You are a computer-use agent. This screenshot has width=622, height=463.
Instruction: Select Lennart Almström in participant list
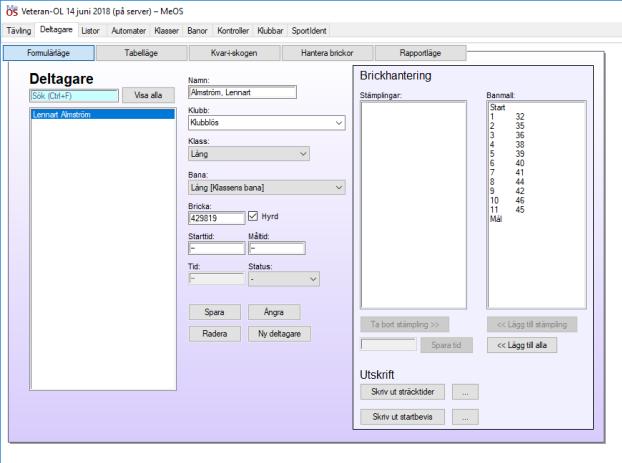tap(103, 114)
